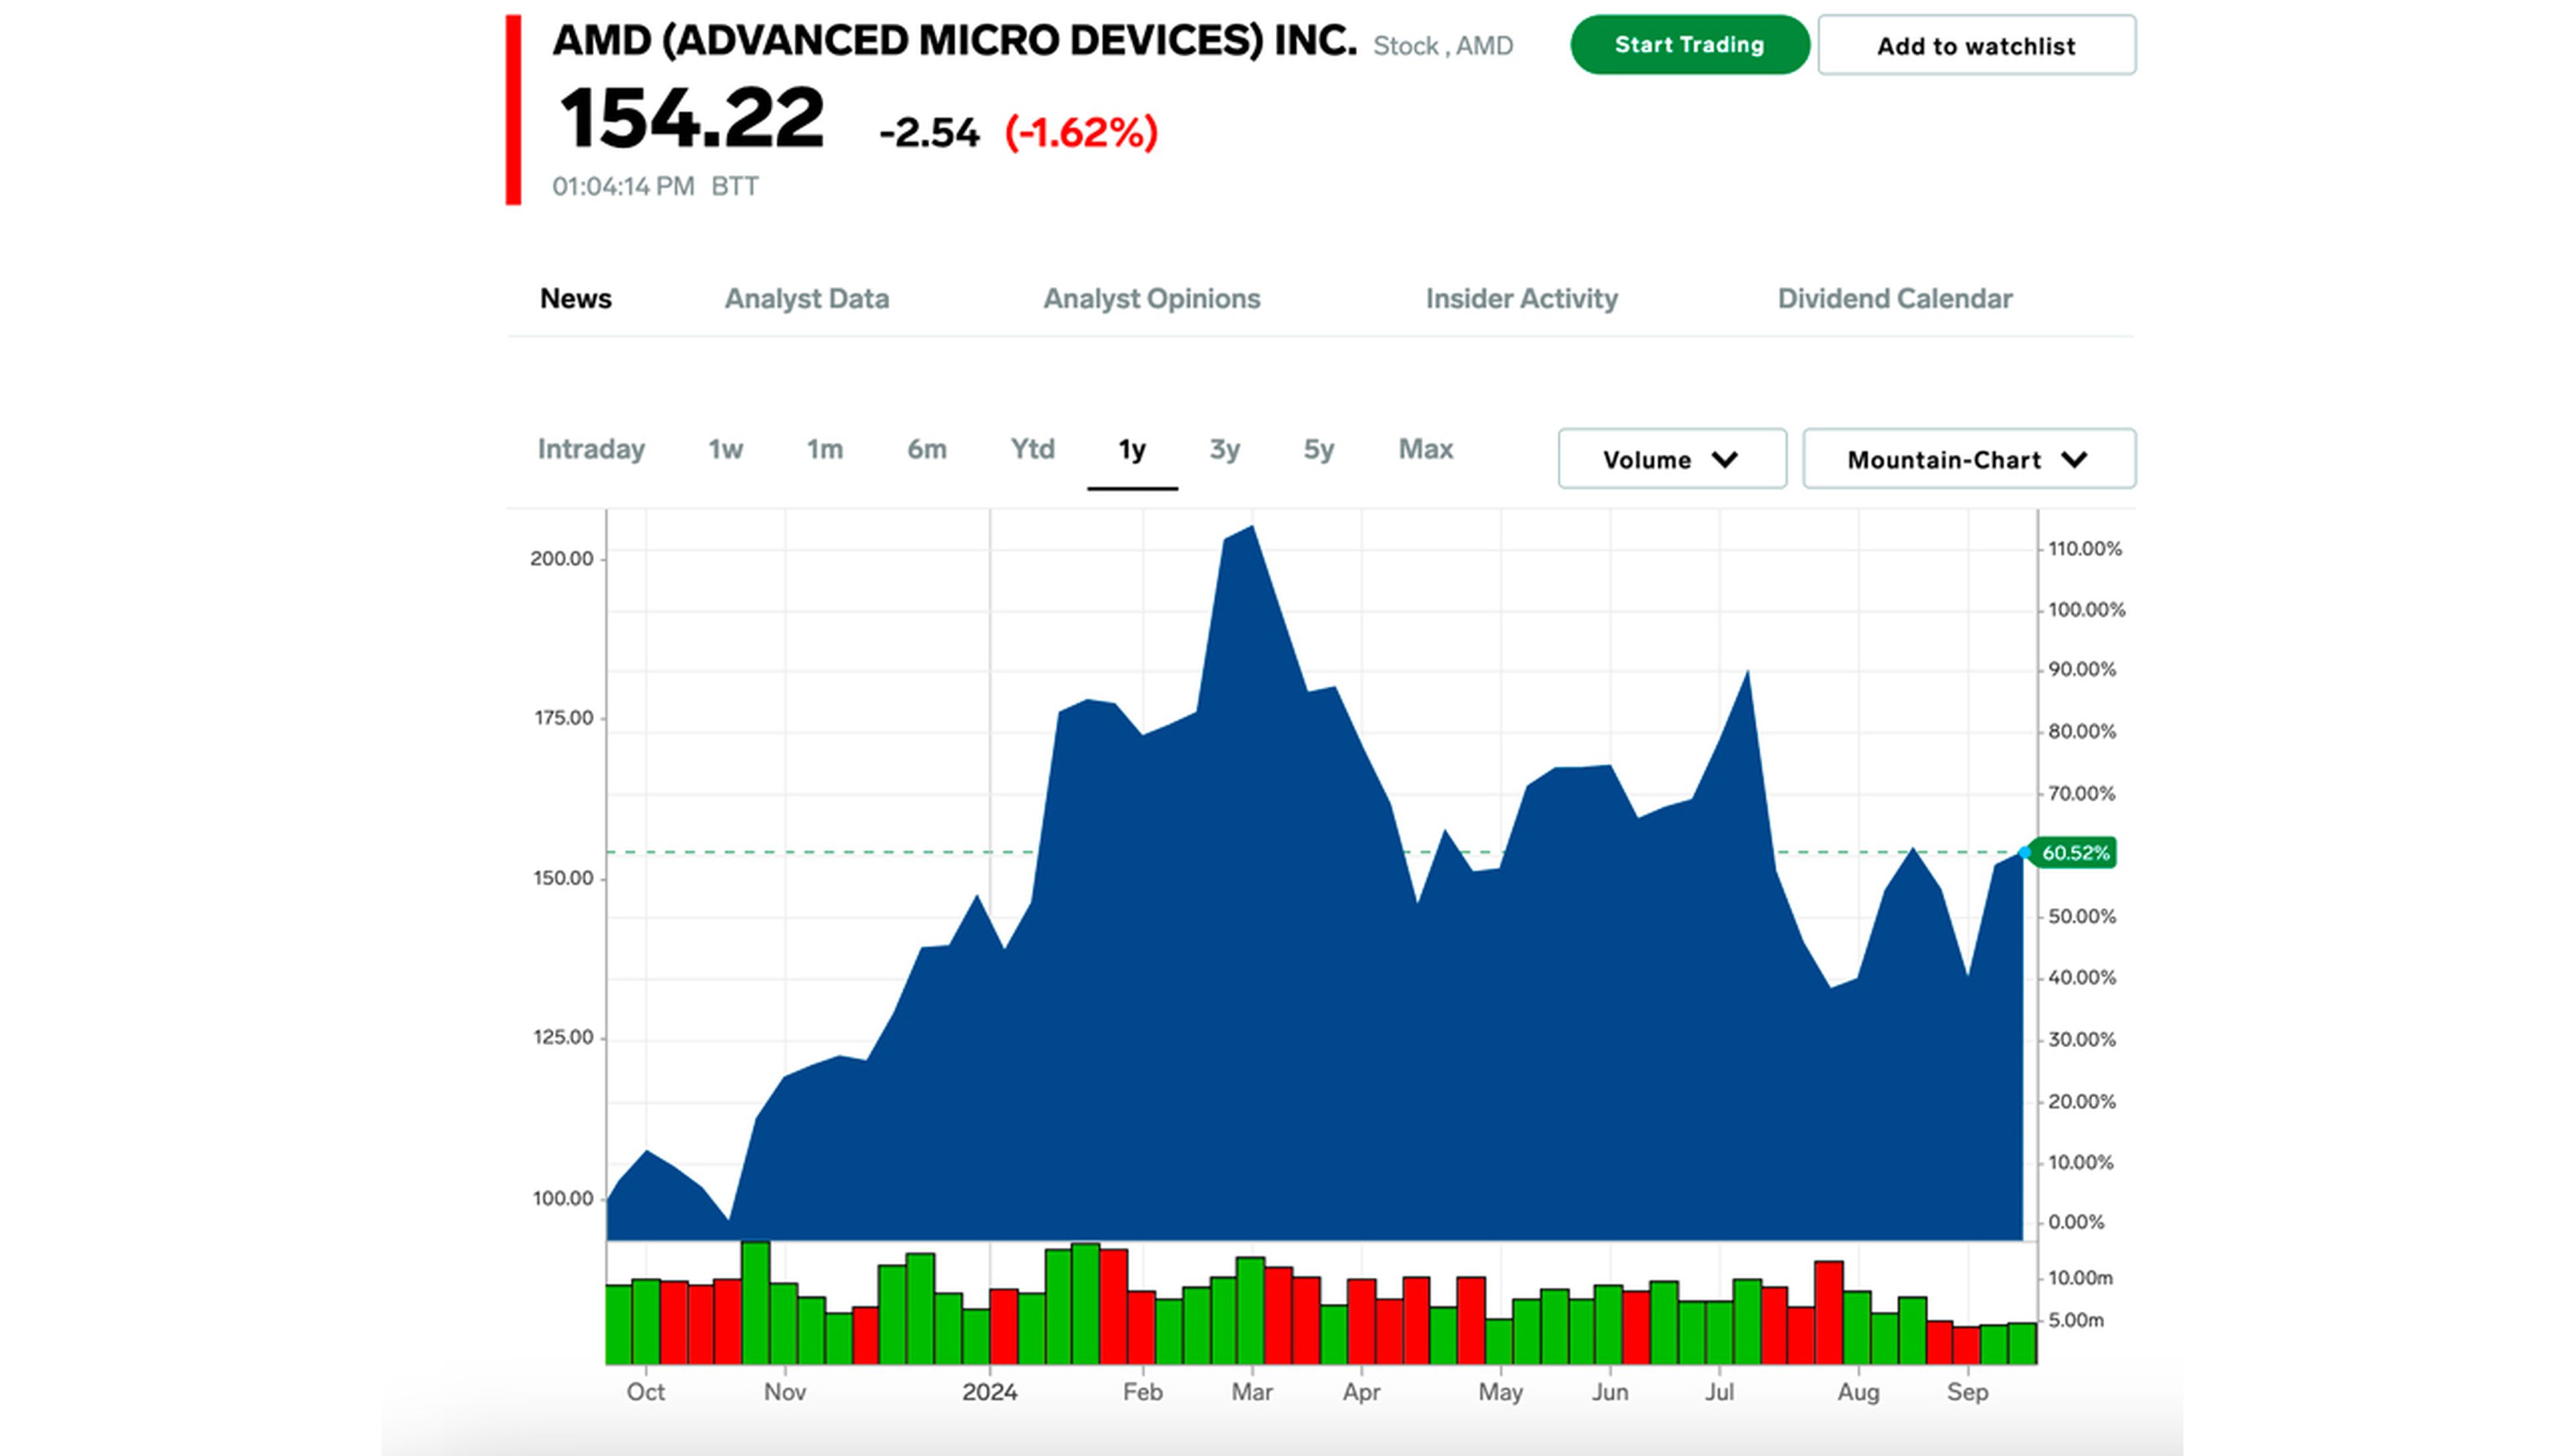2557x1456 pixels.
Task: Select the 1y chart range
Action: tap(1132, 450)
